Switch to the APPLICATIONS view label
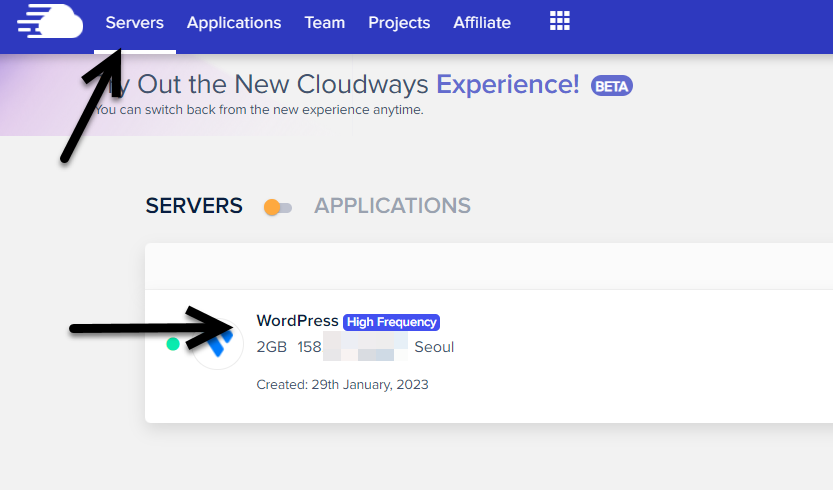833x490 pixels. coord(392,206)
